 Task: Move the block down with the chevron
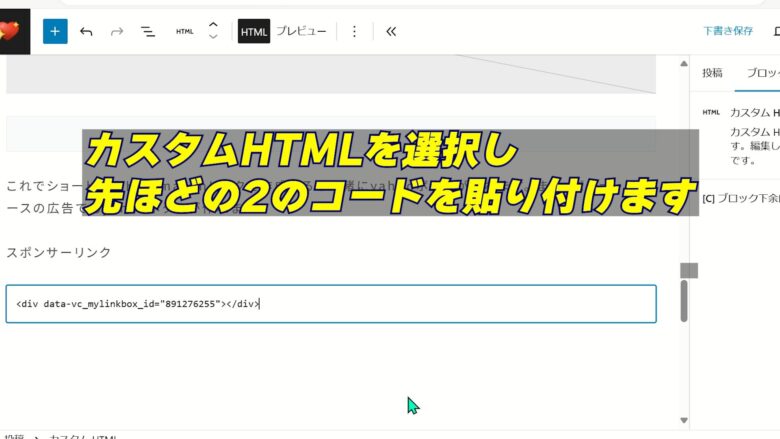point(213,38)
